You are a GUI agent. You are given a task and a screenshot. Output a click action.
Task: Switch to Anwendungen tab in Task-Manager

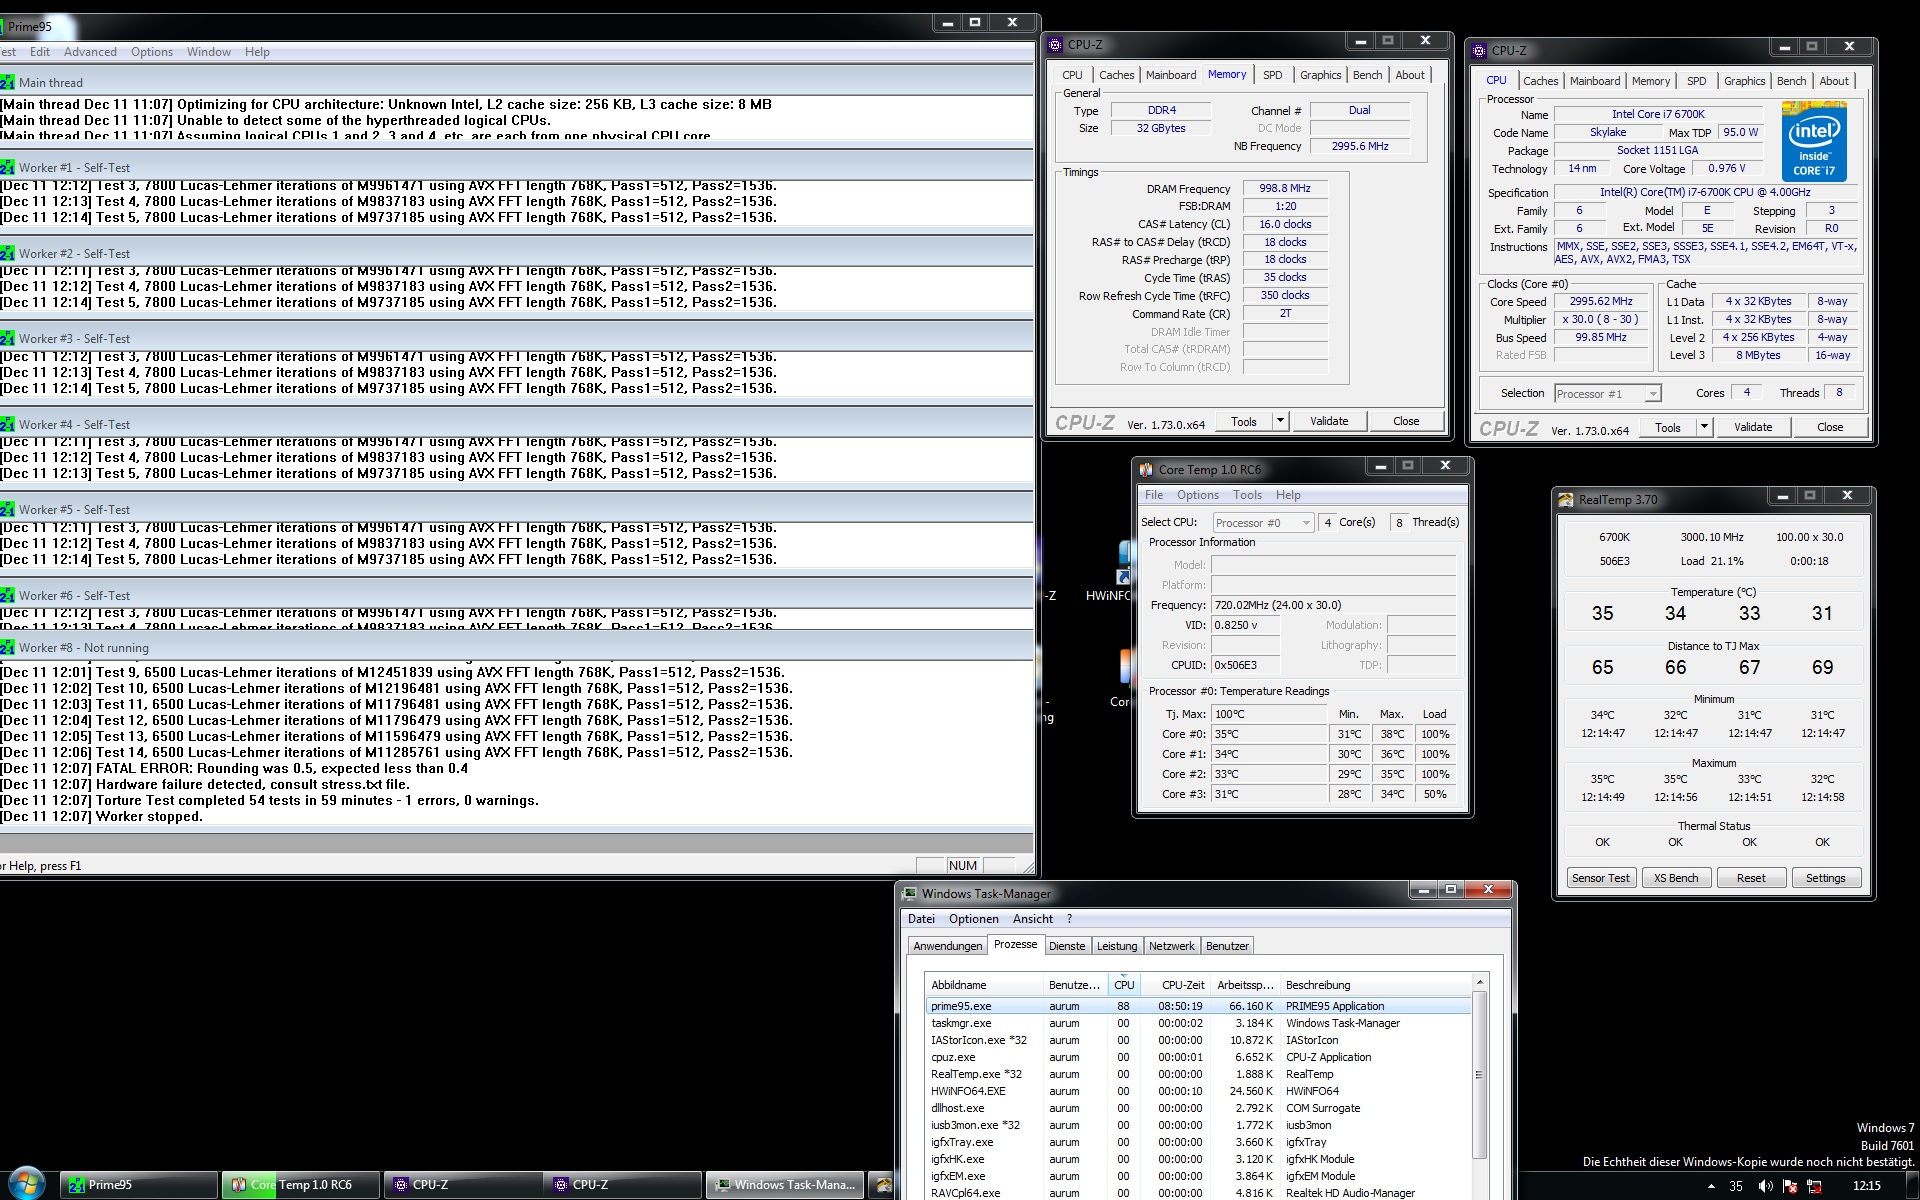[948, 946]
